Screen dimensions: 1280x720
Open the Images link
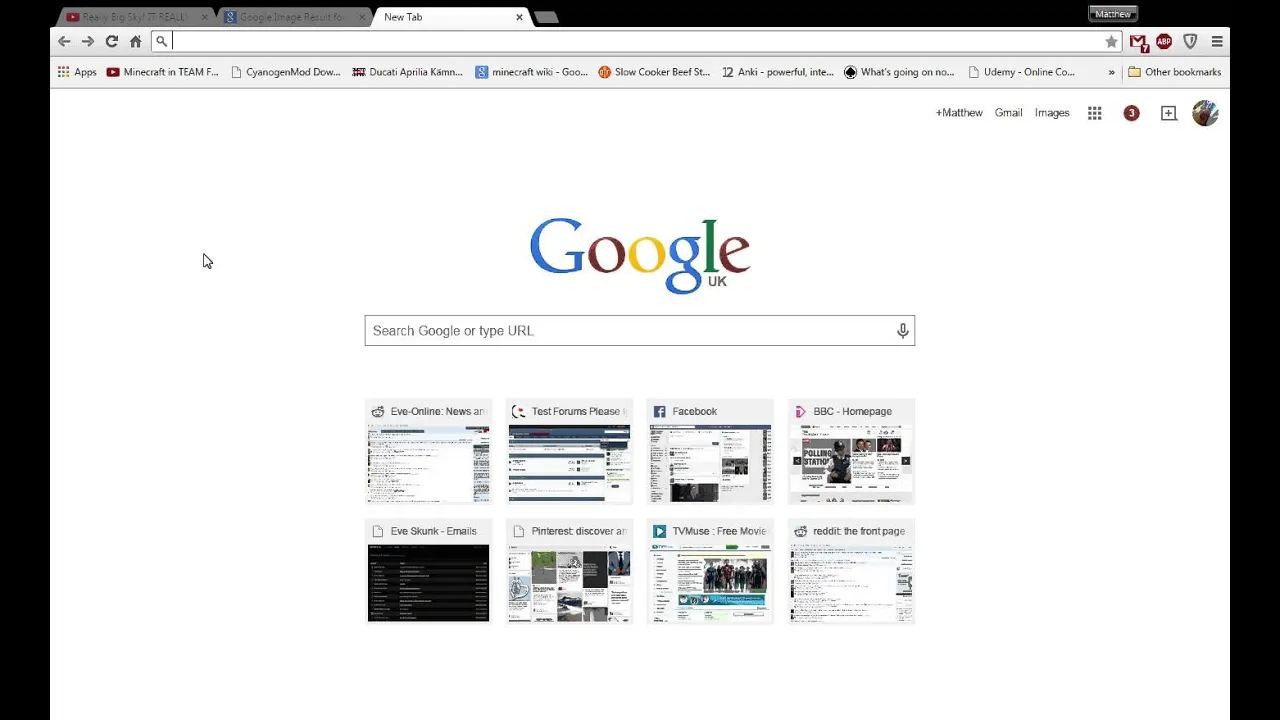(1052, 113)
